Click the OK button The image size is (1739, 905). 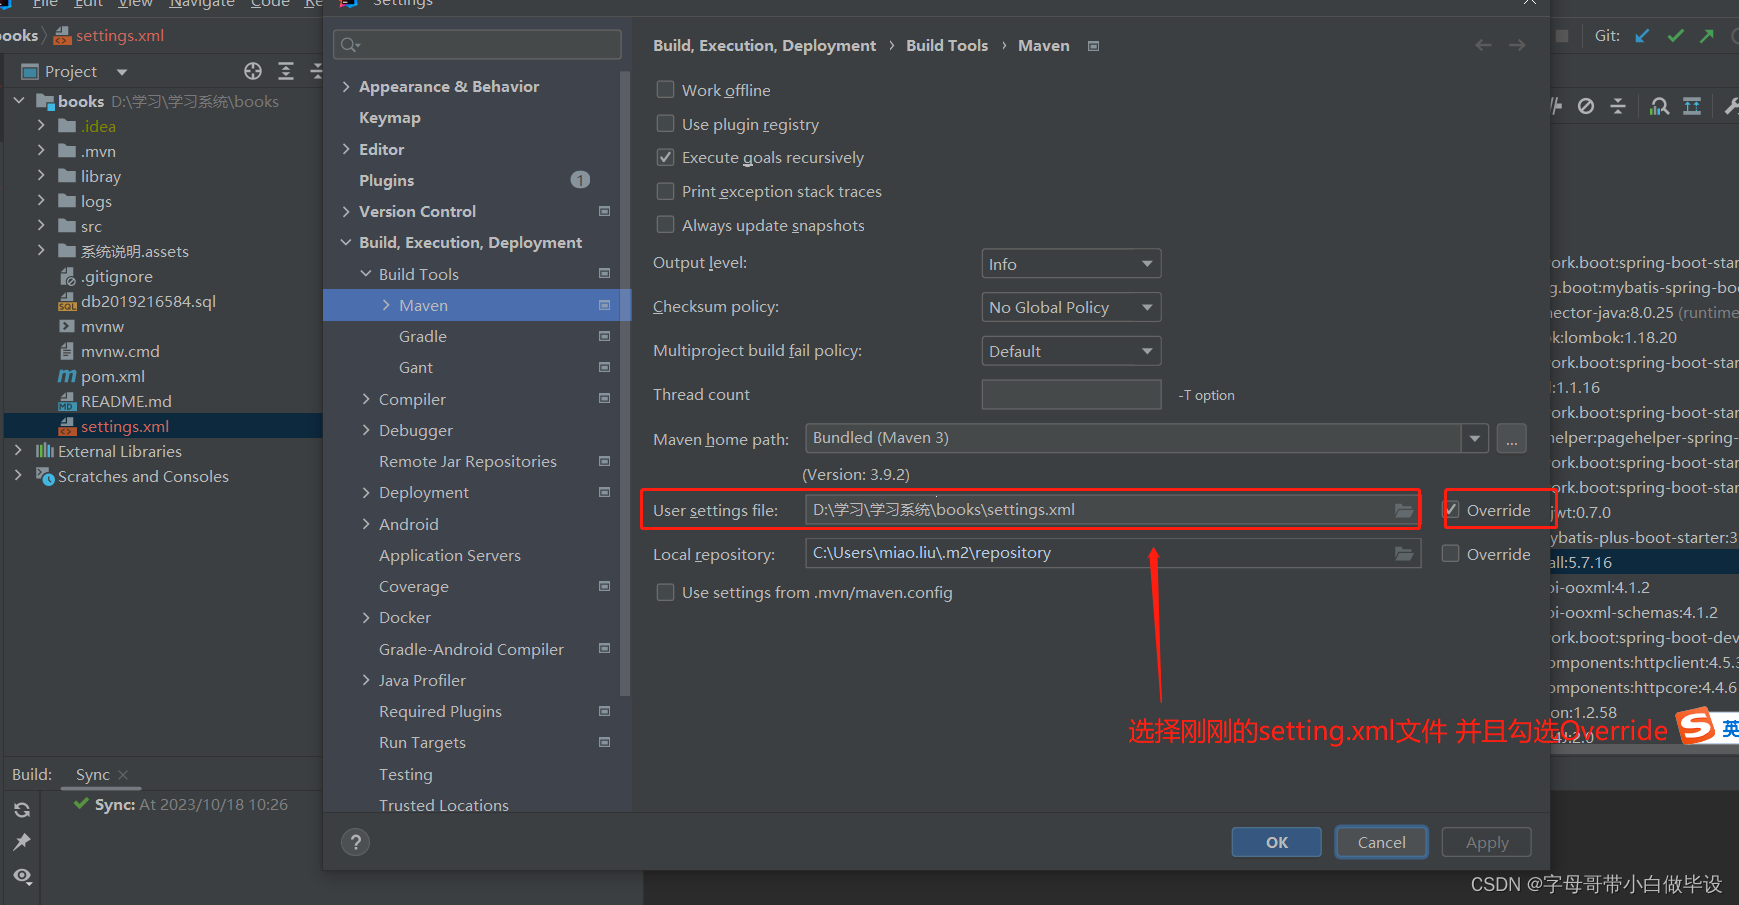[1277, 842]
